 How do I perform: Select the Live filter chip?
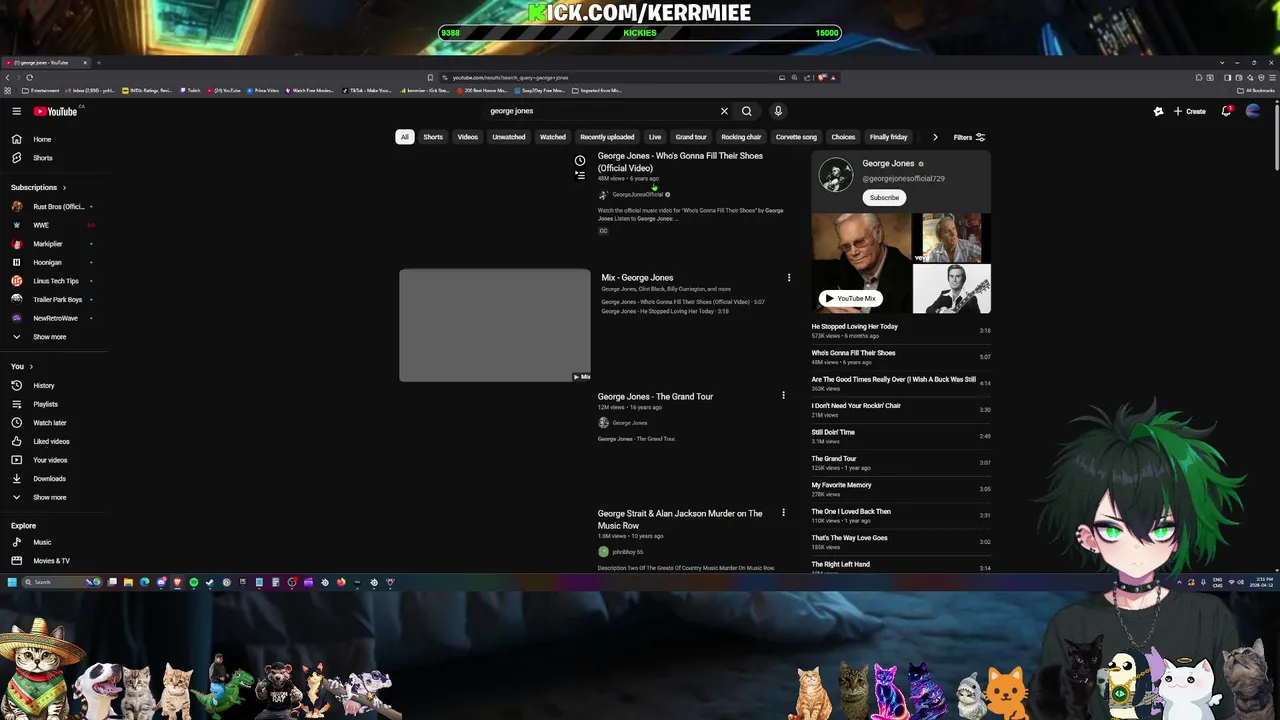[655, 137]
